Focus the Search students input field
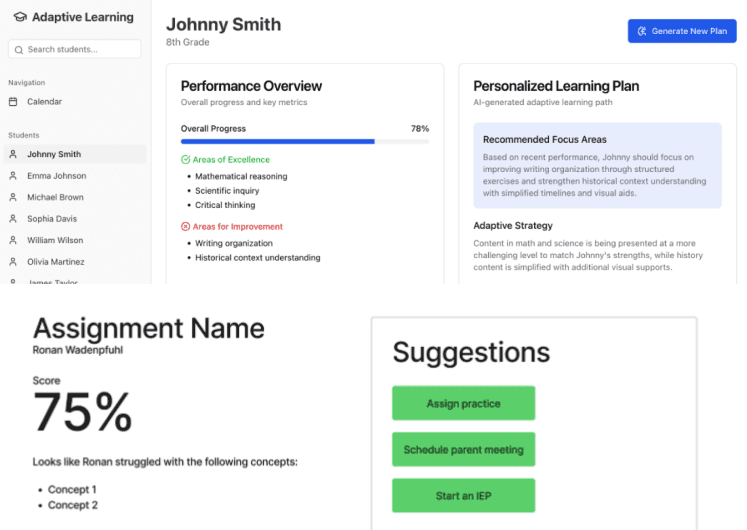Image resolution: width=747 pixels, height=530 pixels. pos(75,49)
